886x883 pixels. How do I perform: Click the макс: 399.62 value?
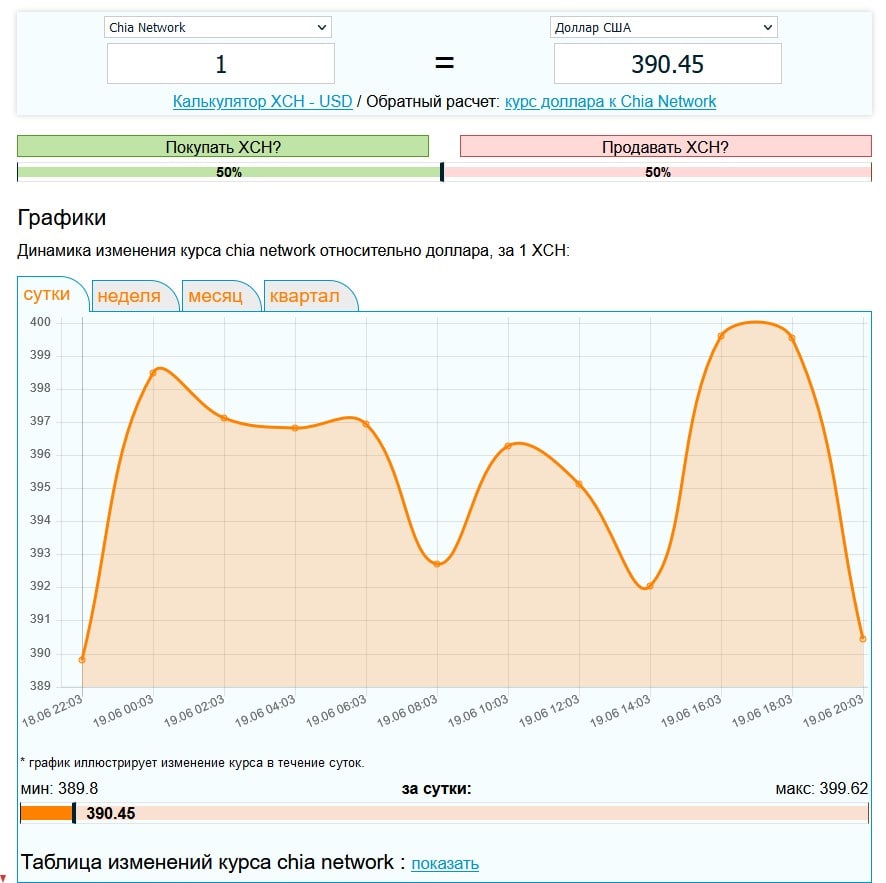click(x=822, y=788)
